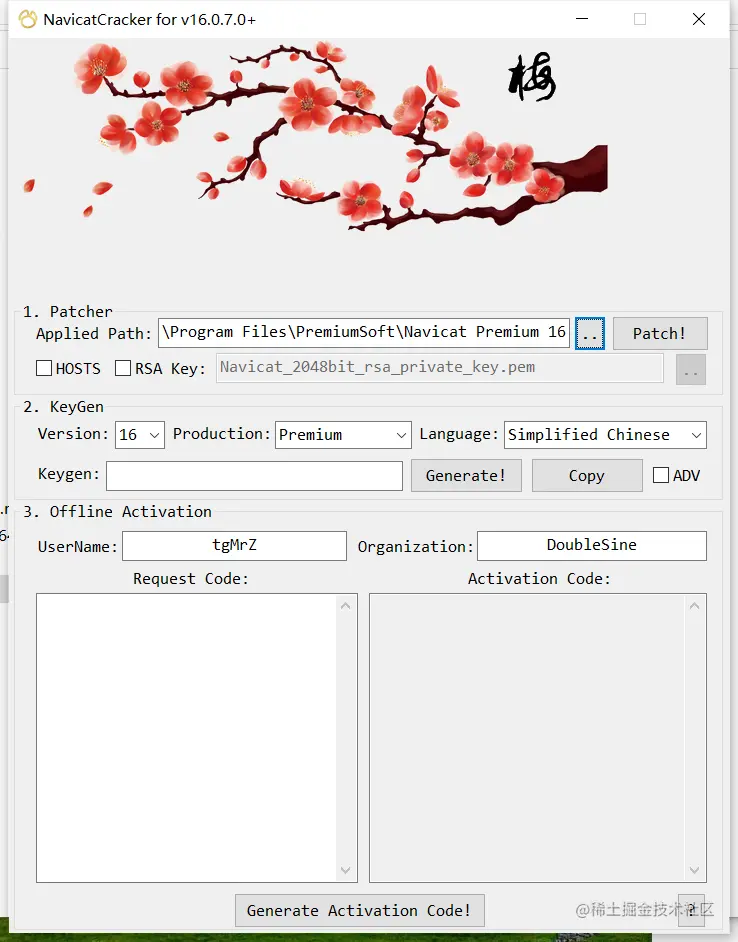
Task: Open the Language dropdown showing Simplified Chinese
Action: [605, 434]
